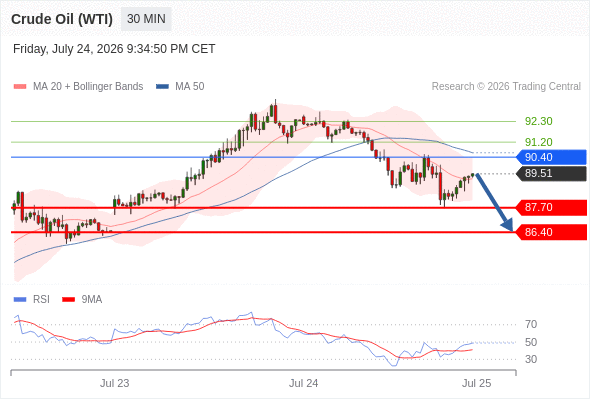Viewport: 590px width, 400px height.
Task: Click the Crude Oil (WTI) title
Action: click(x=62, y=19)
